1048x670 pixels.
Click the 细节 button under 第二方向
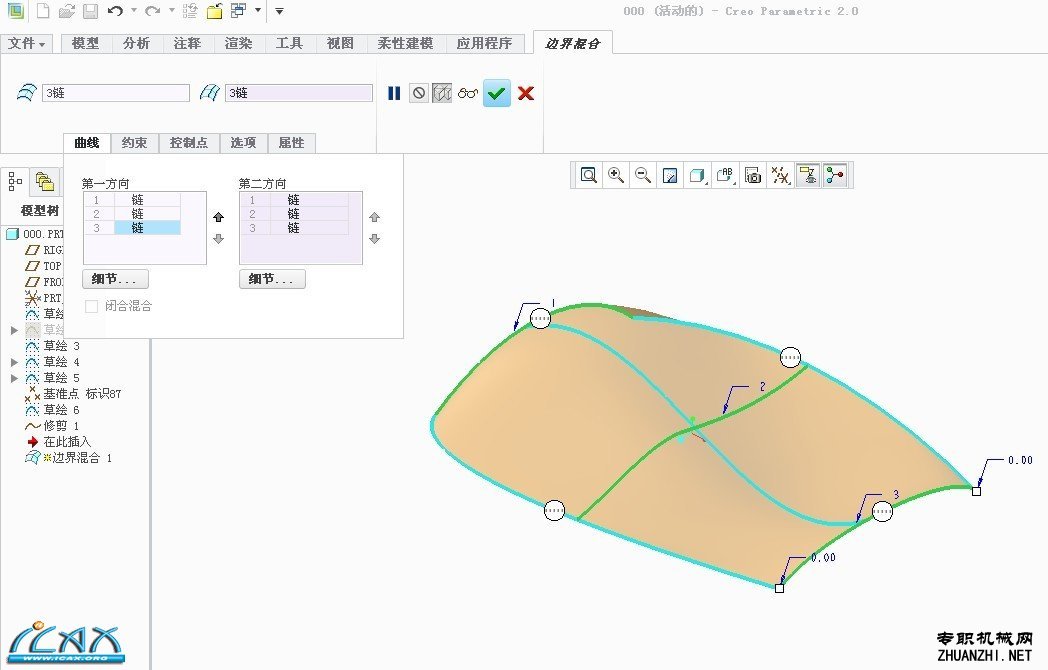(272, 279)
